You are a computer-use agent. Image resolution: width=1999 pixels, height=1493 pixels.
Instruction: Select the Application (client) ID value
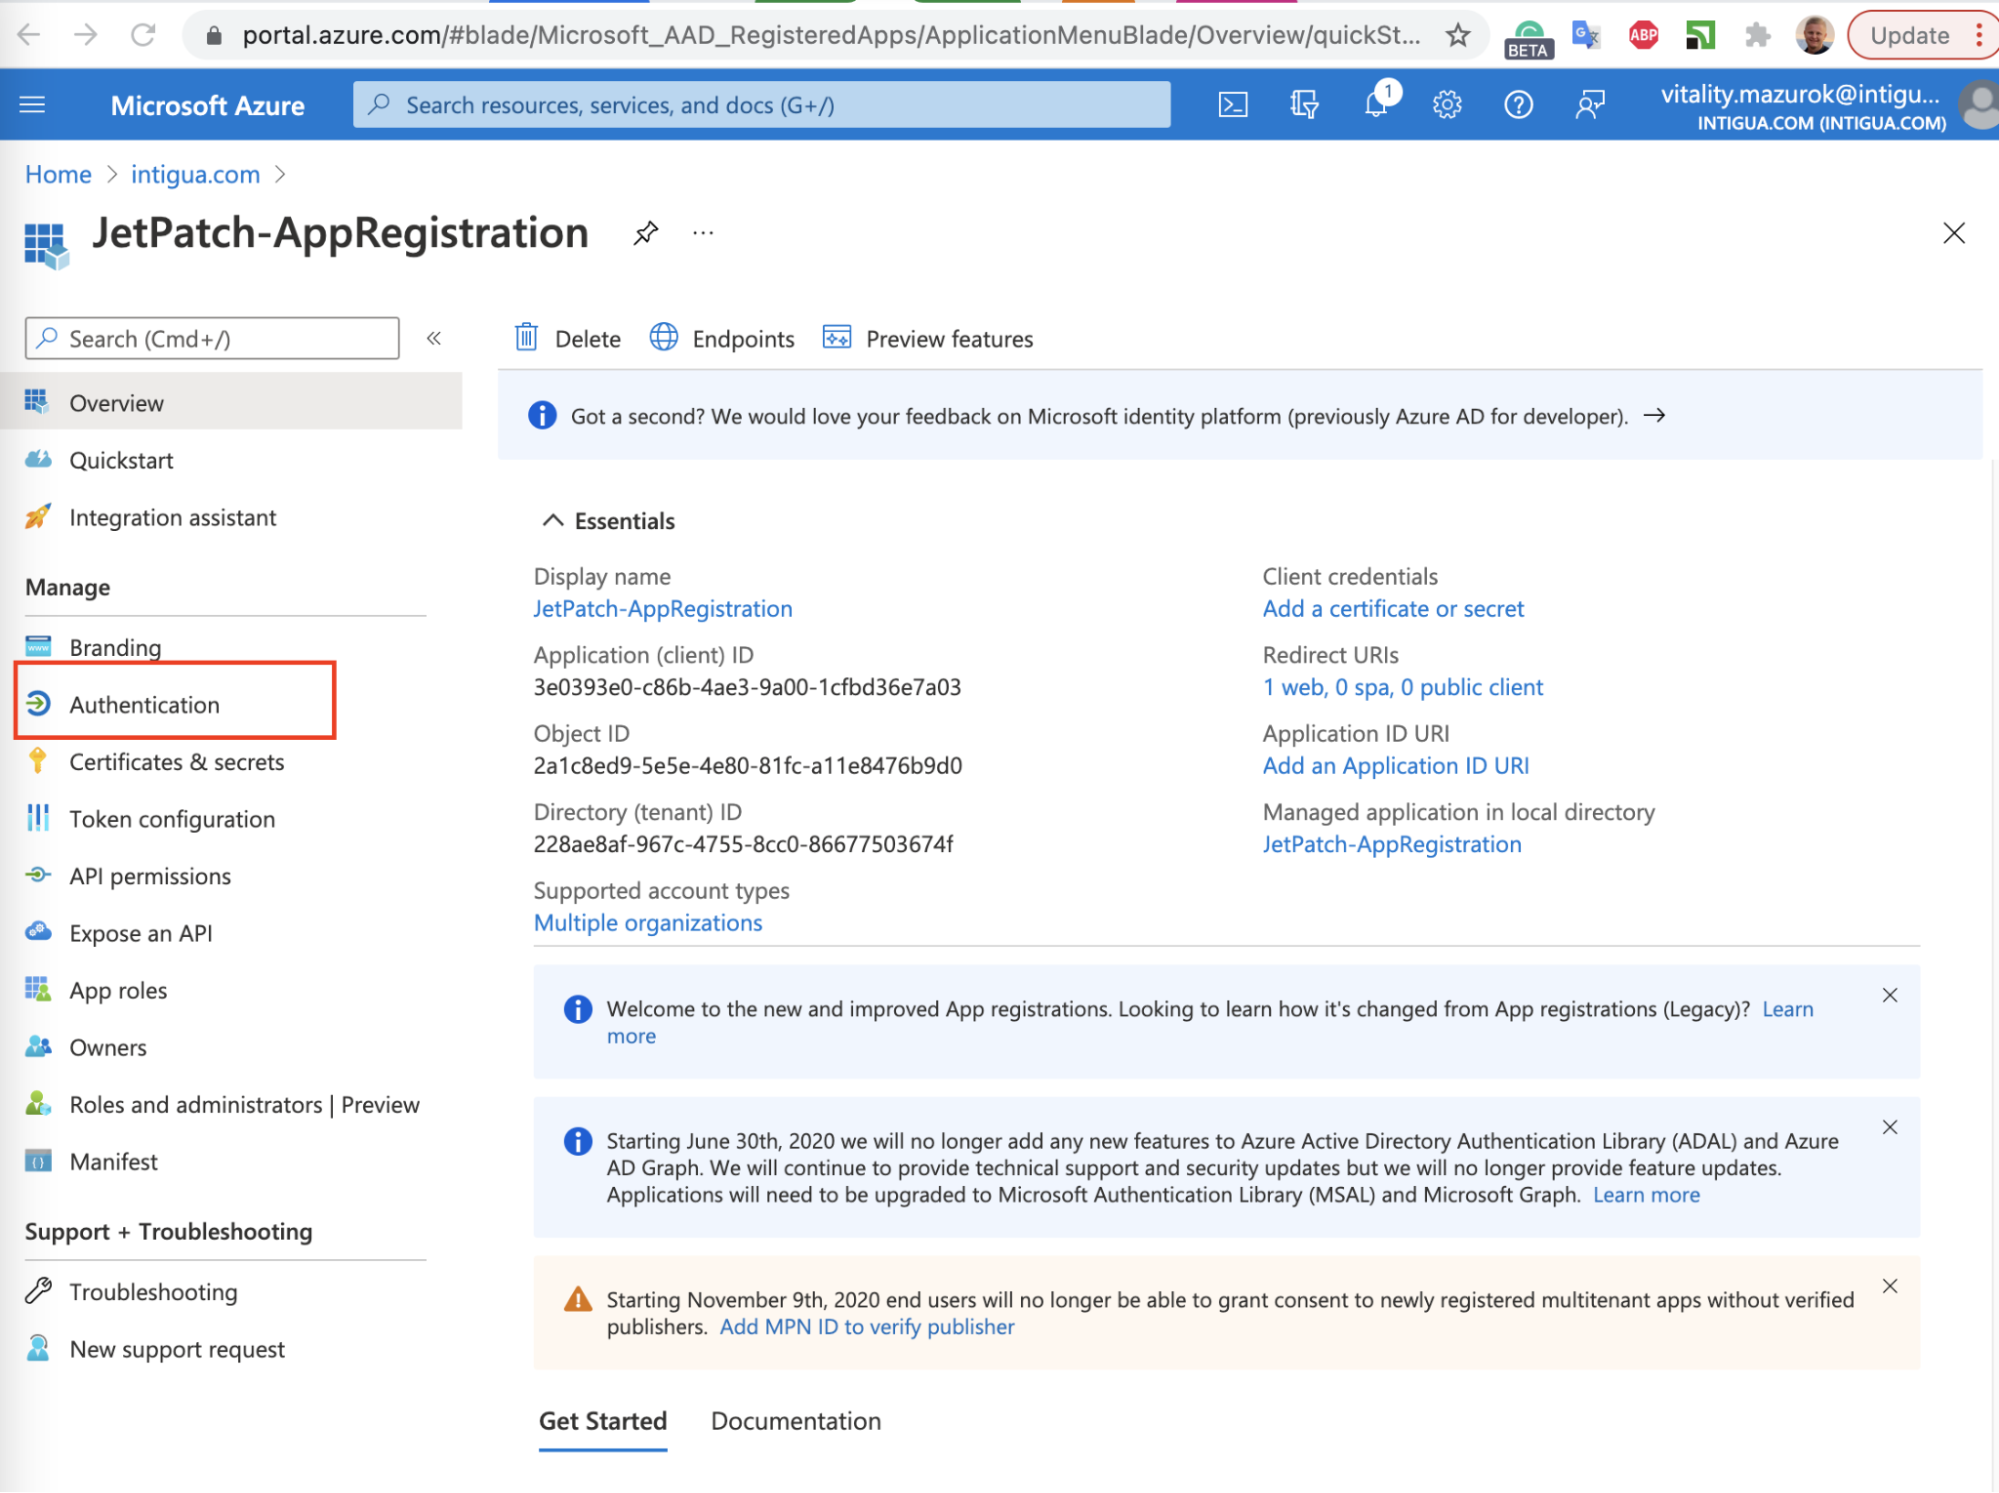point(747,686)
